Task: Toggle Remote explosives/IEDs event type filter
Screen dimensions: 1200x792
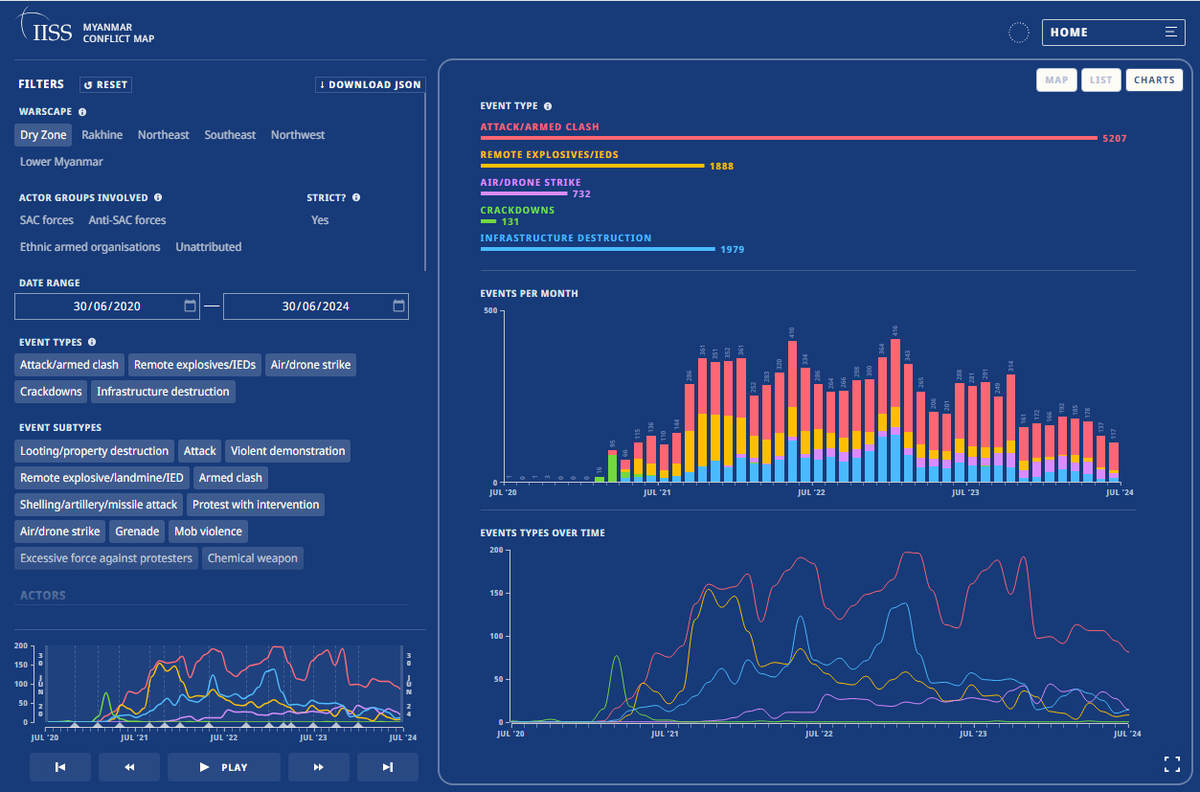Action: (x=195, y=365)
